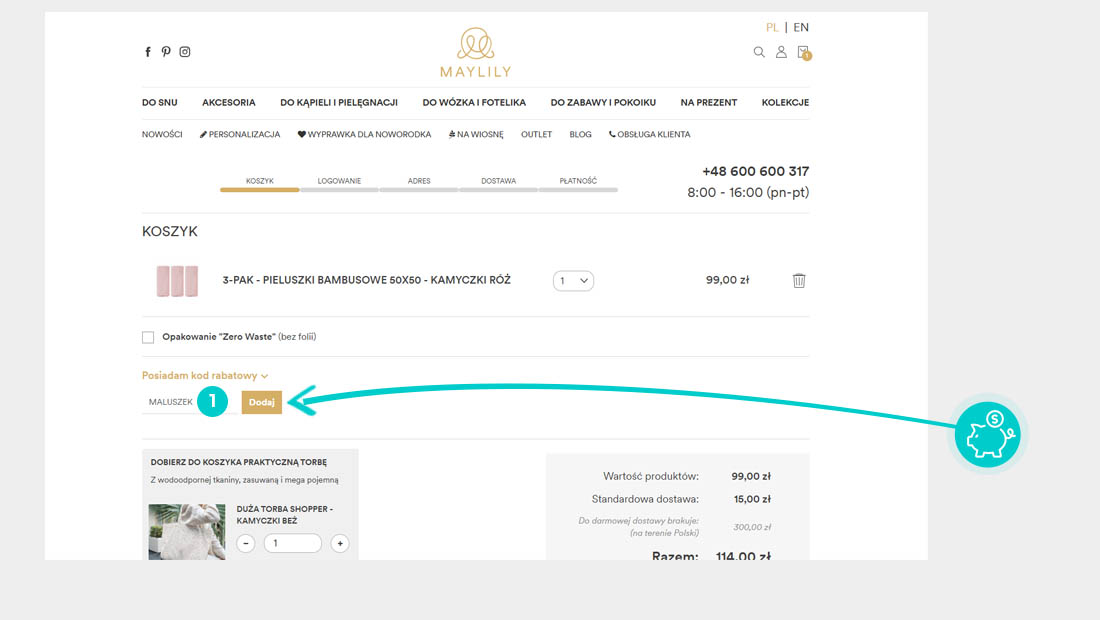Open the shopping cart icon
1100x620 pixels.
[x=803, y=52]
